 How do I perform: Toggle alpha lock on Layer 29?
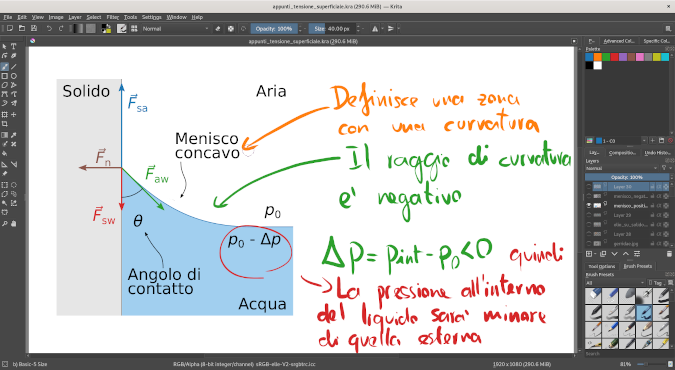[660, 215]
